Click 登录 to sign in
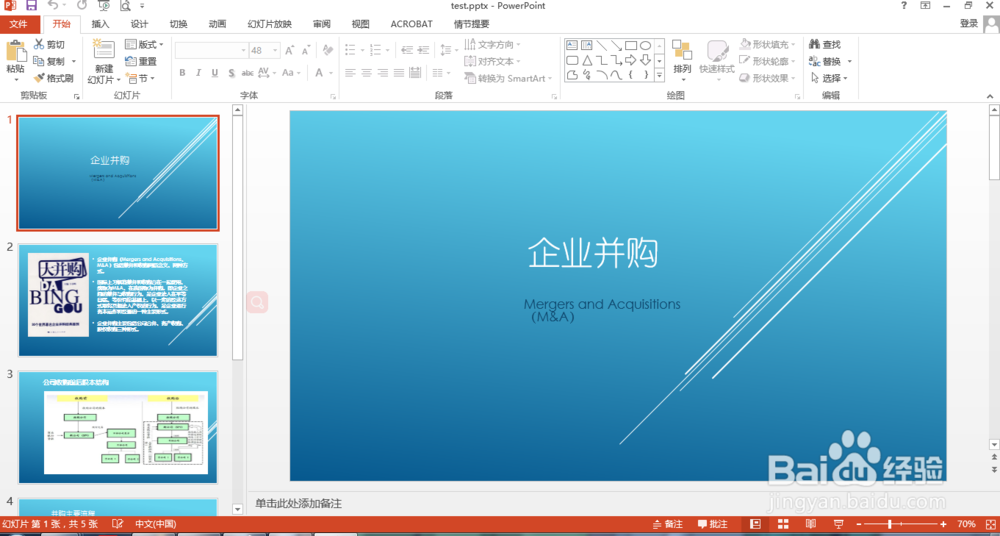1000x536 pixels. 969,24
